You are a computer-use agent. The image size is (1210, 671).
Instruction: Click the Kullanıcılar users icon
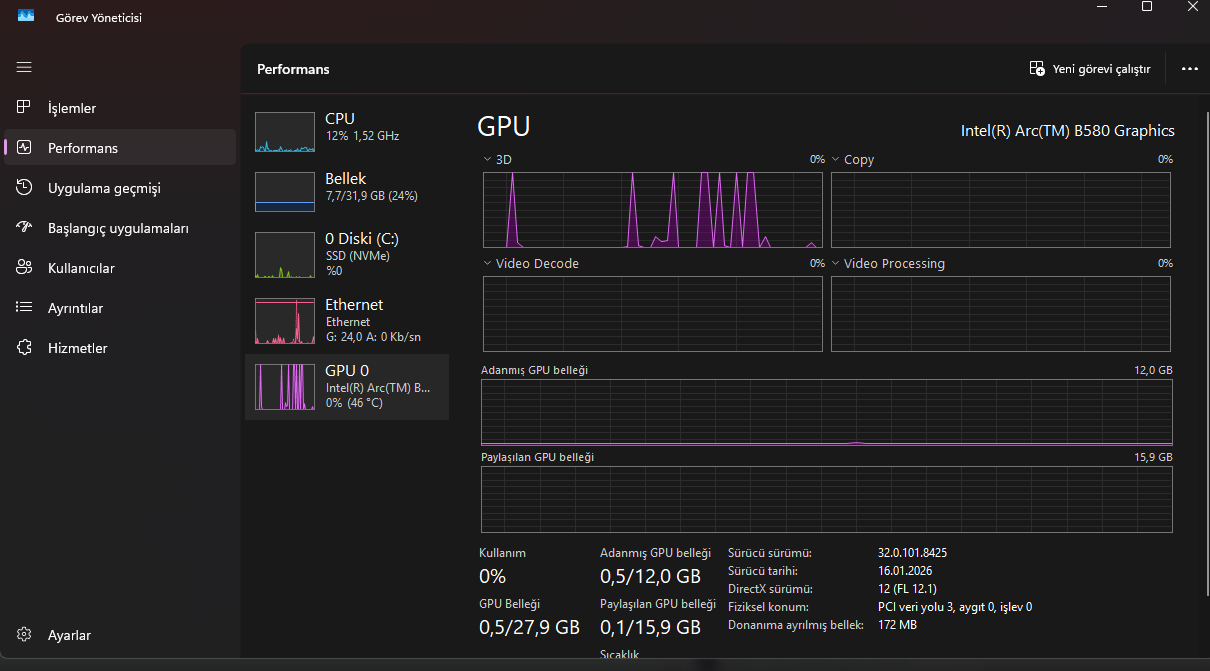[25, 267]
